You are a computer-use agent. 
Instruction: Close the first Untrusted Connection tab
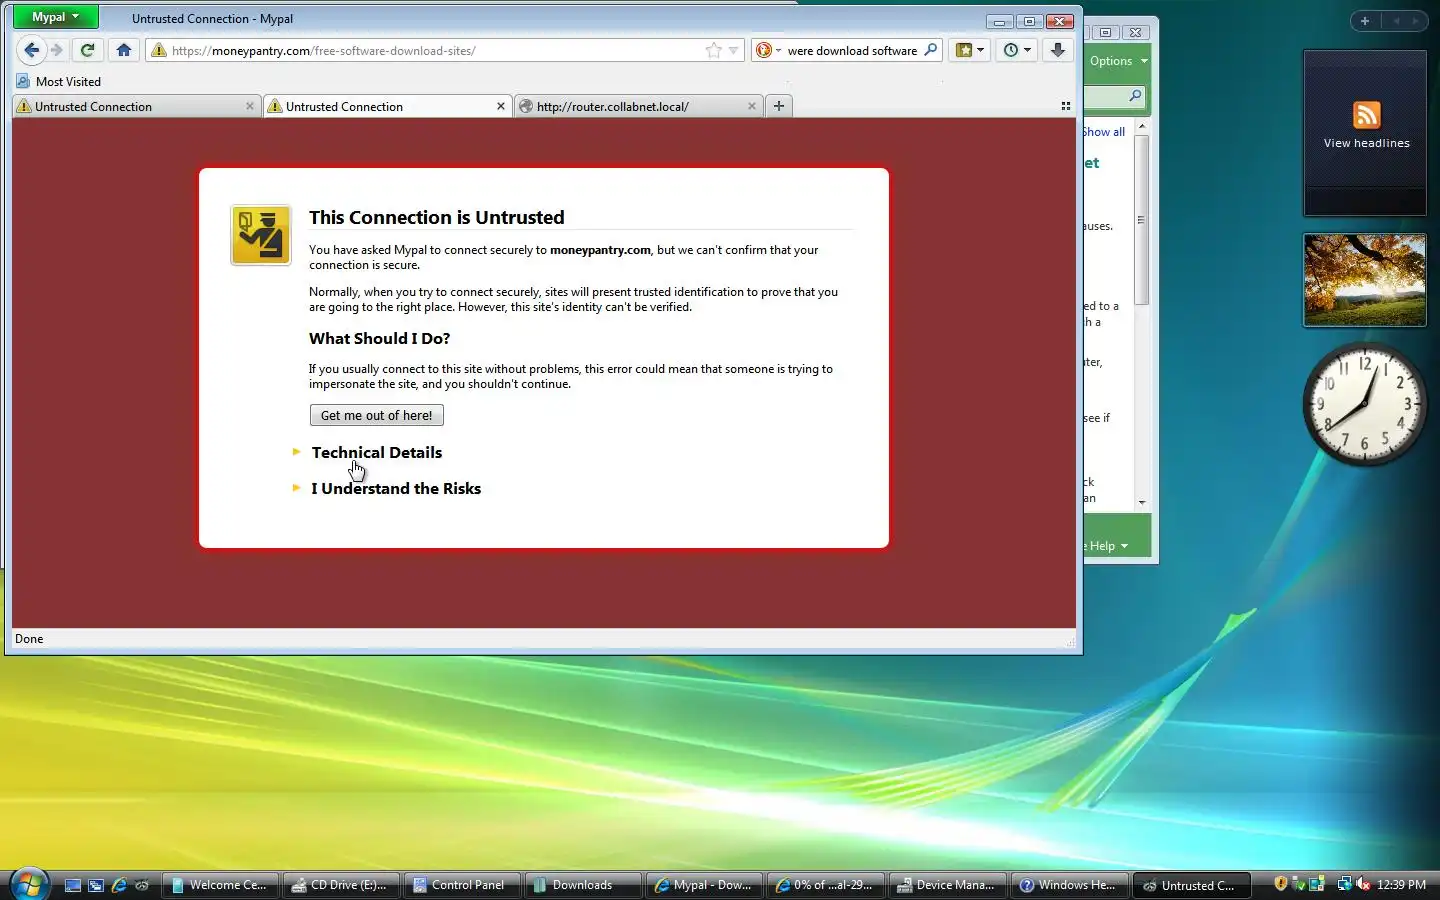250,106
